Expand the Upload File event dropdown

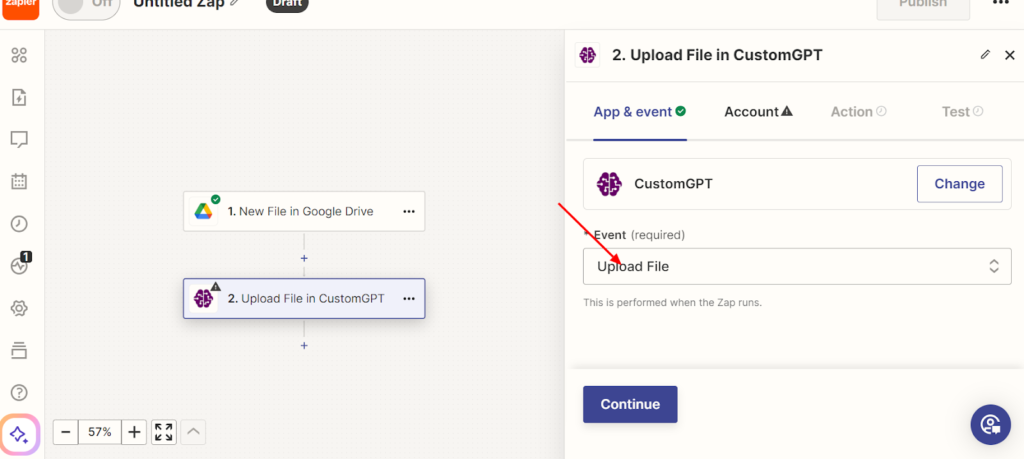797,266
